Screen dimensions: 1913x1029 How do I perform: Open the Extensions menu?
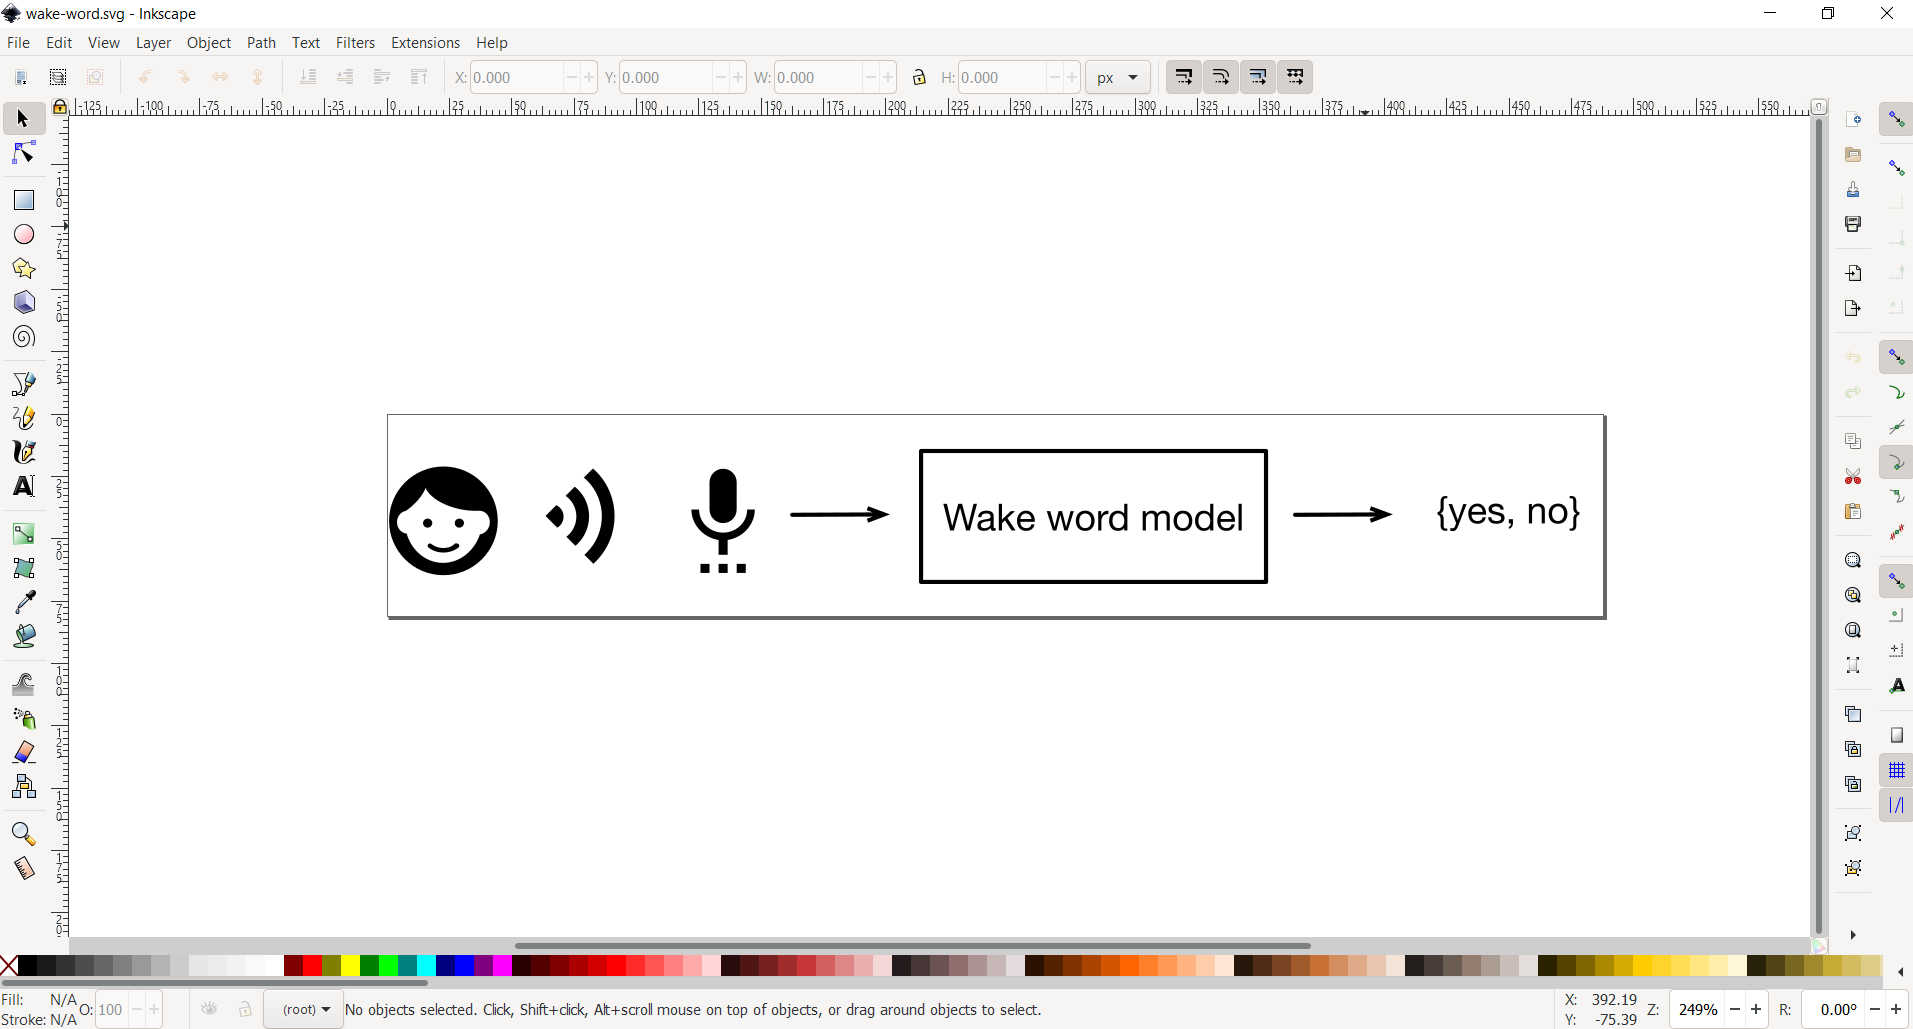(x=425, y=42)
